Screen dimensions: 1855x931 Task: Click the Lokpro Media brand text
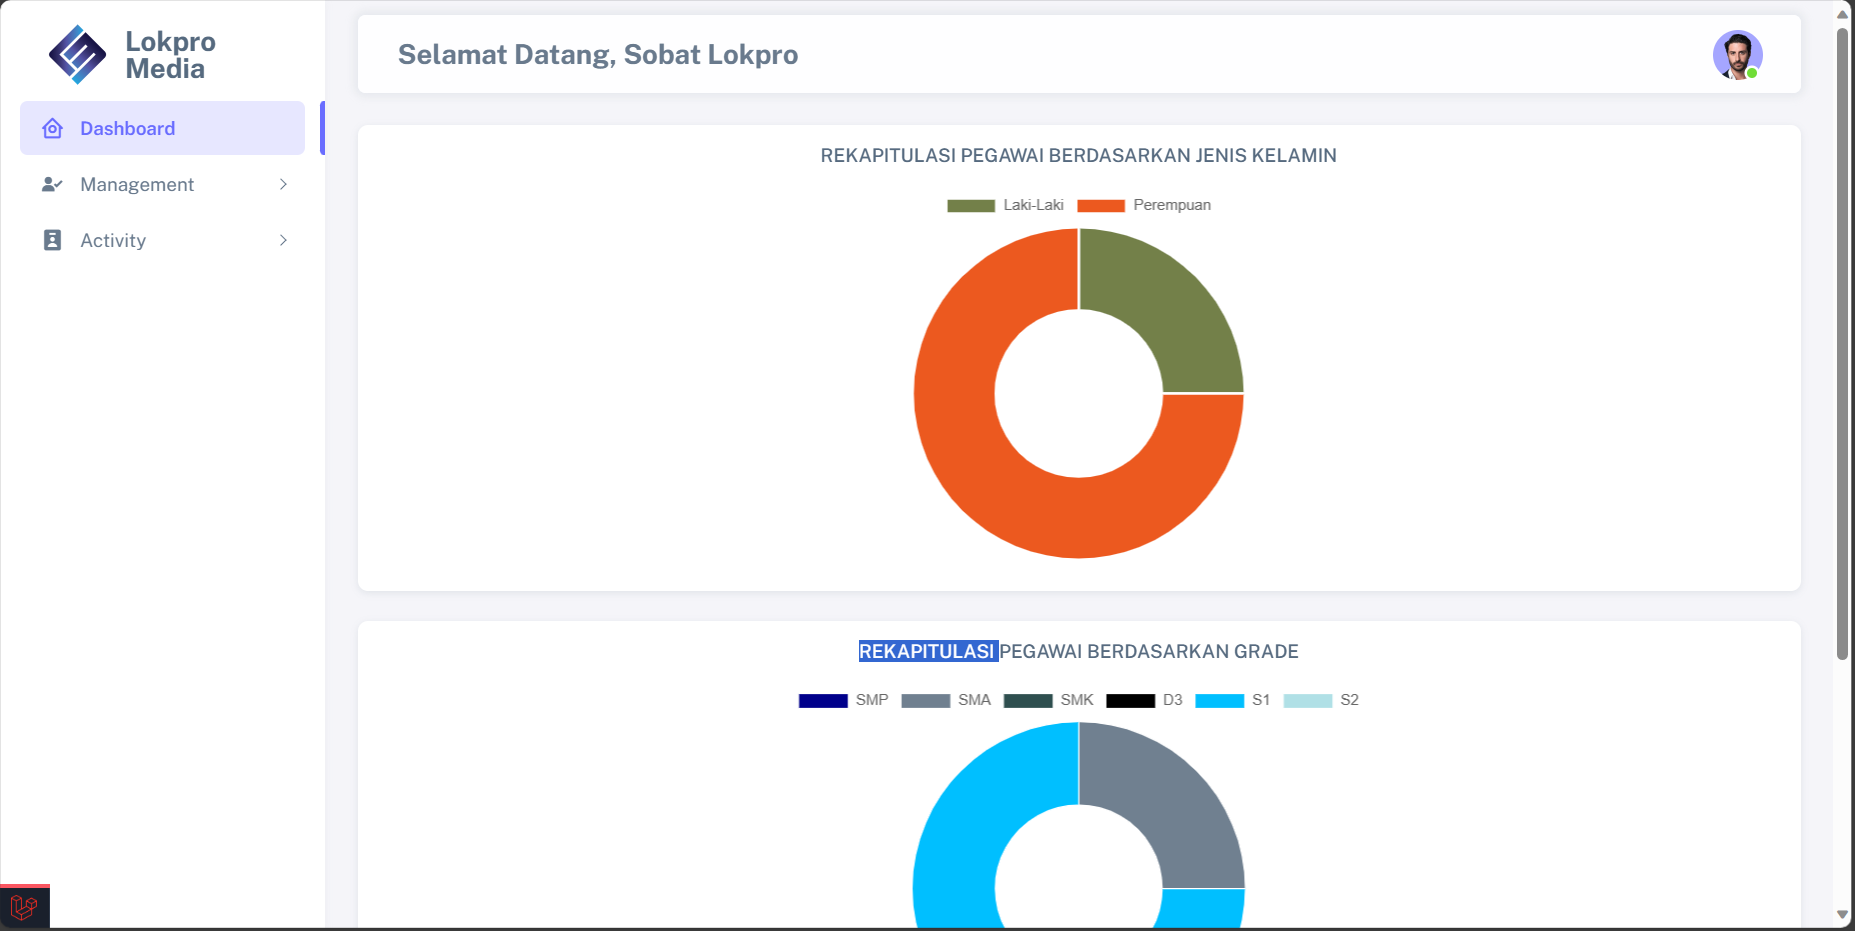pyautogui.click(x=170, y=55)
